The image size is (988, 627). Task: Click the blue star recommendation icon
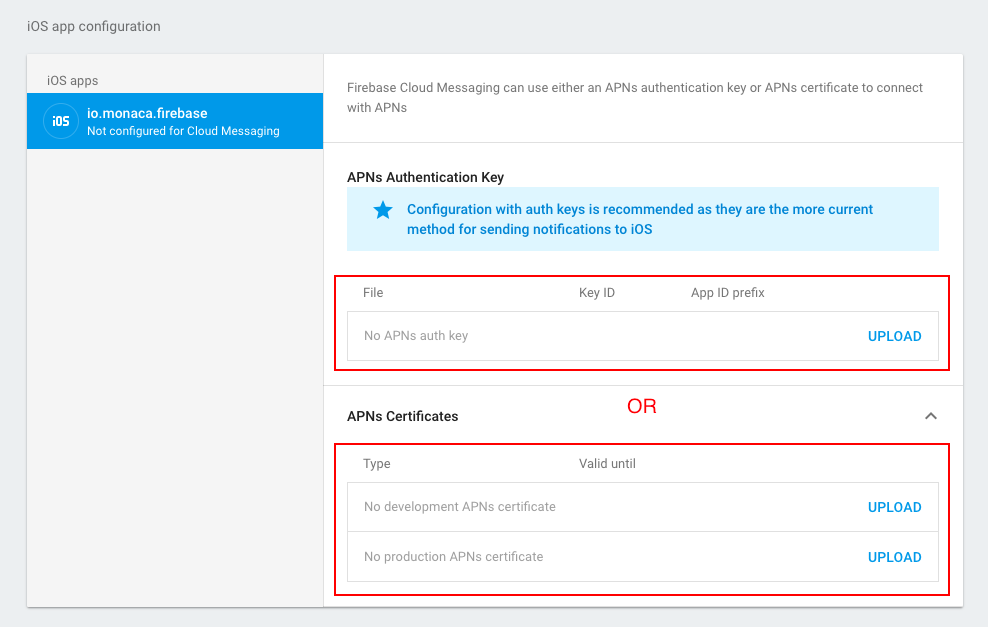pyautogui.click(x=383, y=210)
